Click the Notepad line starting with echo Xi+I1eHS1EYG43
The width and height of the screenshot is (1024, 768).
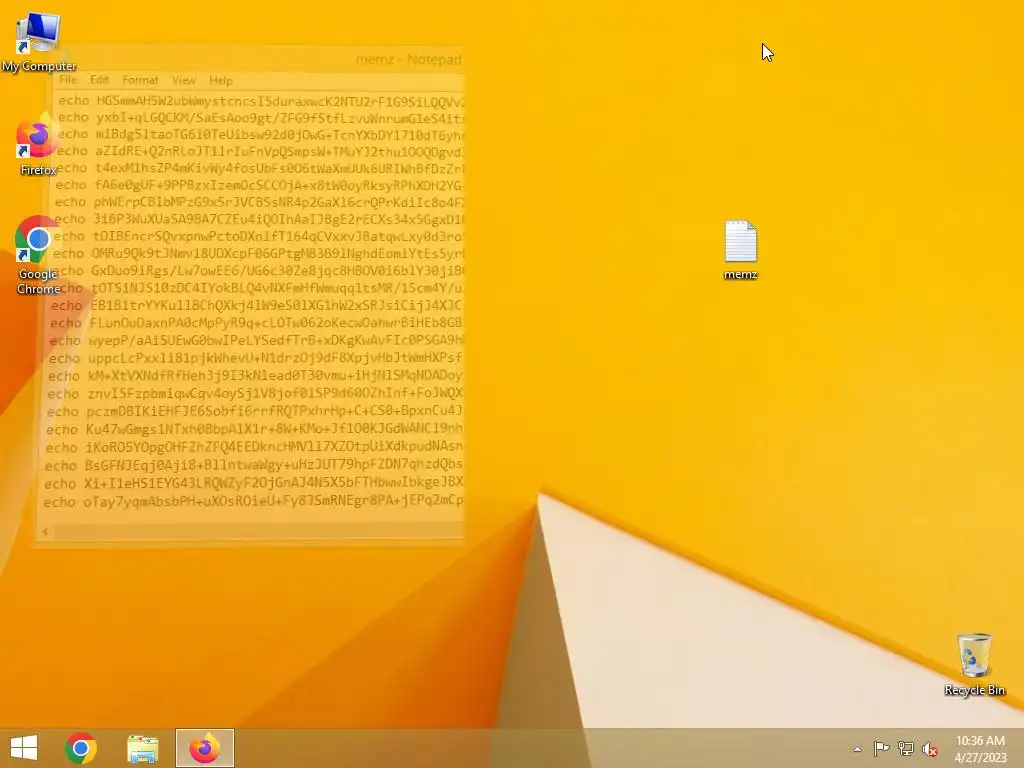click(x=253, y=483)
